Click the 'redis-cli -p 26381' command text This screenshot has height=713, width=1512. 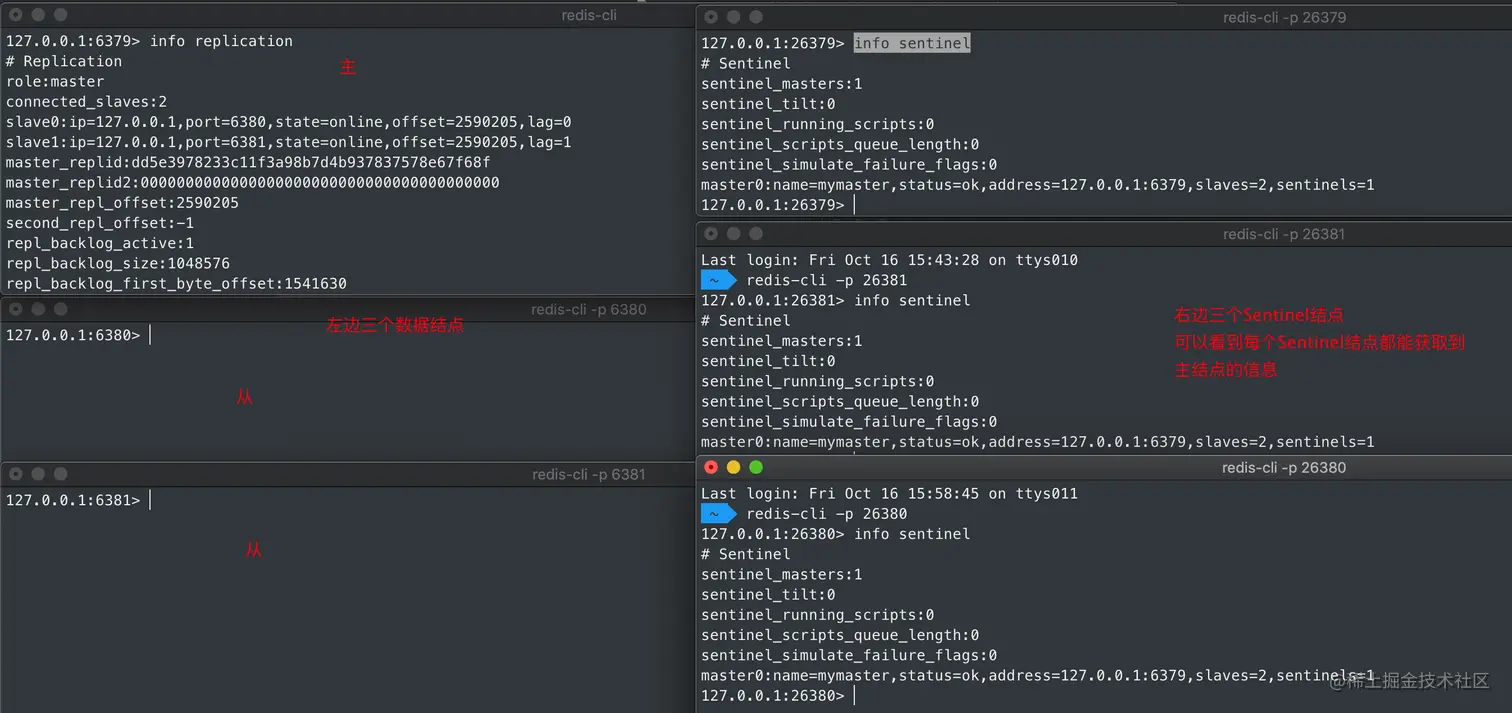pos(827,280)
